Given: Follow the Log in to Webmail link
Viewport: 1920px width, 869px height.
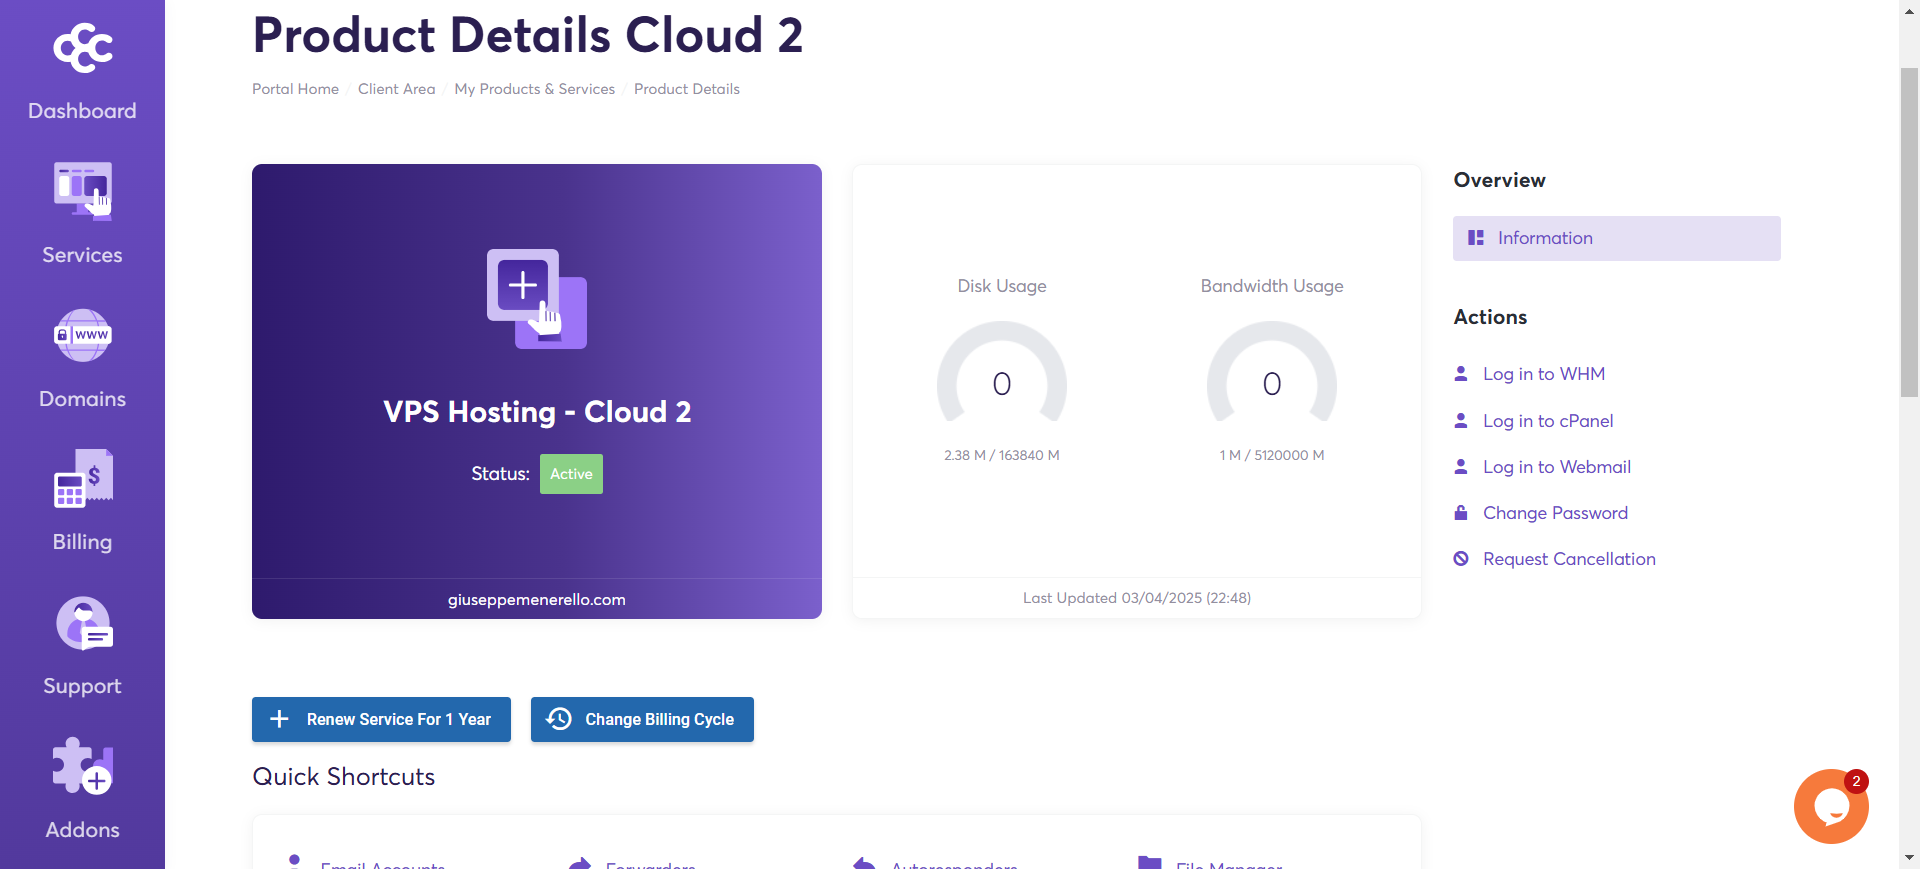Looking at the screenshot, I should [1556, 467].
